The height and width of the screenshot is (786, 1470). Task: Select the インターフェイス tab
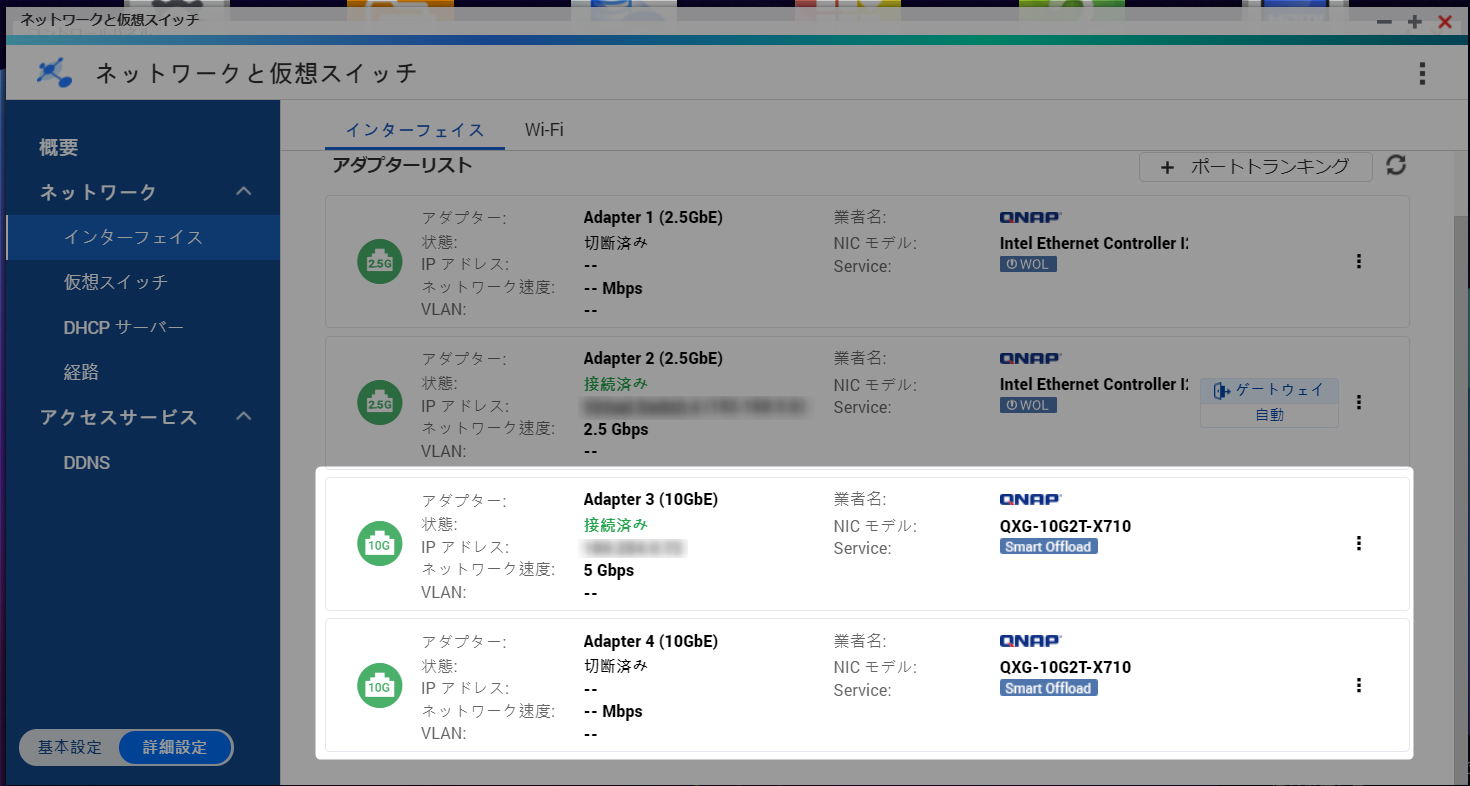tap(415, 130)
